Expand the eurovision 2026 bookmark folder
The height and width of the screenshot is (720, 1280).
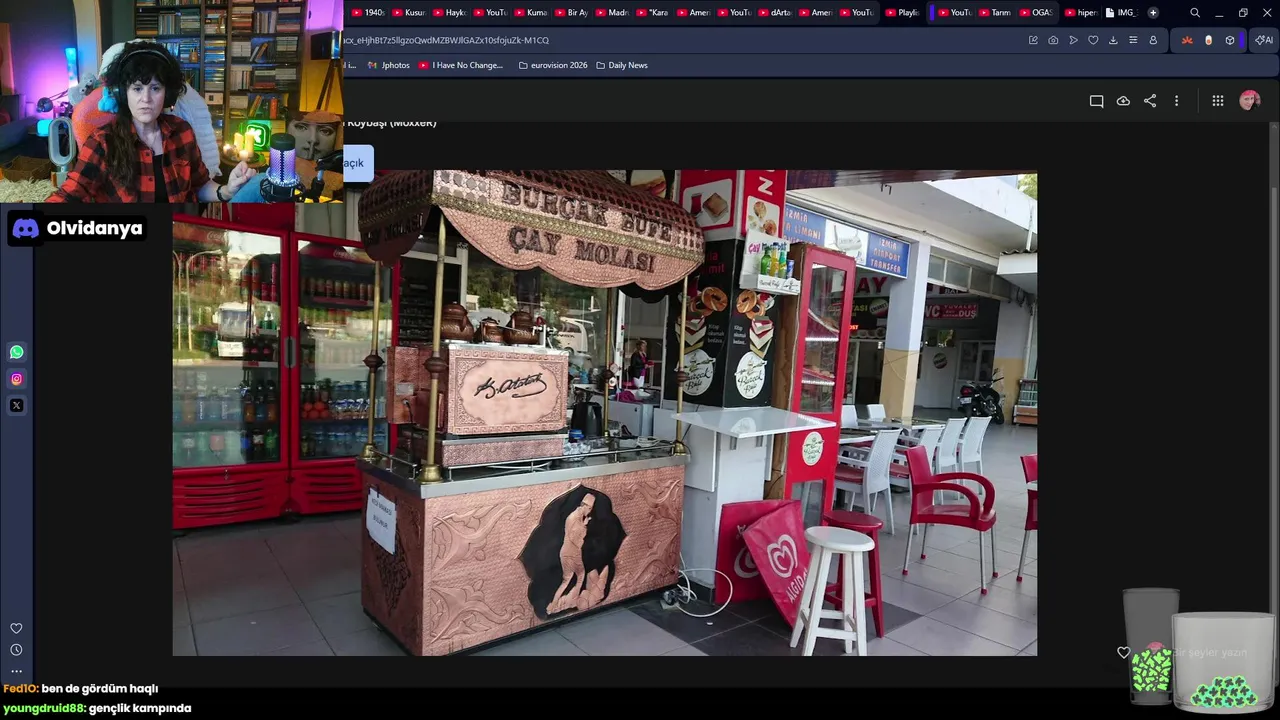click(x=553, y=65)
